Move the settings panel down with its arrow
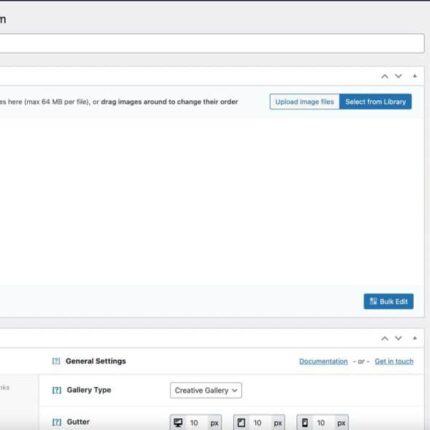 point(398,338)
